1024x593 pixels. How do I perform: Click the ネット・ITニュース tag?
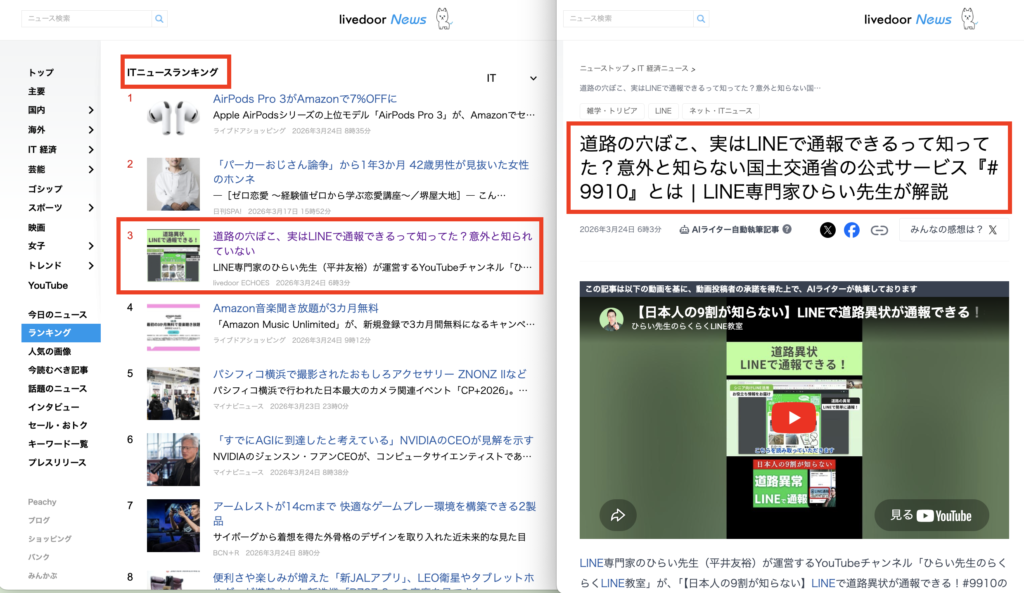[721, 111]
